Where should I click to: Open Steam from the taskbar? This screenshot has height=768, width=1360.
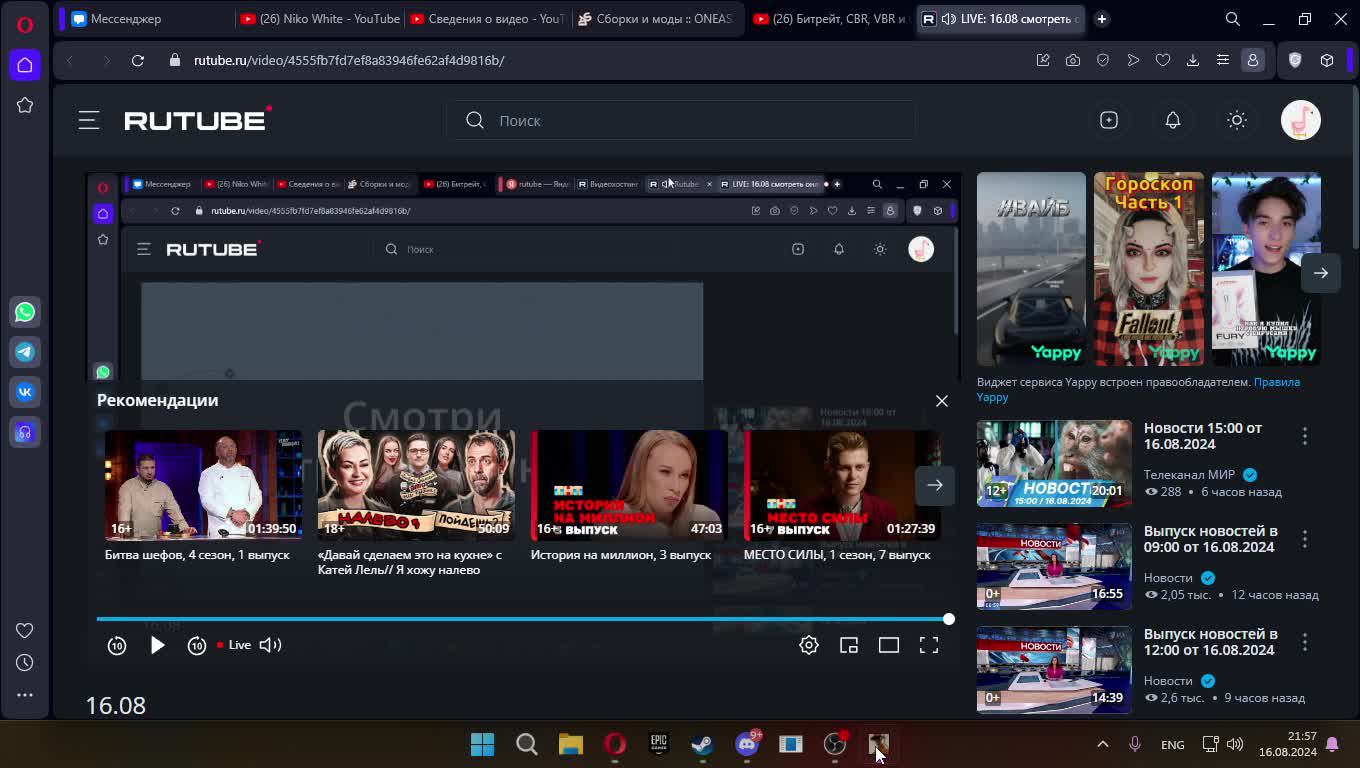[702, 744]
